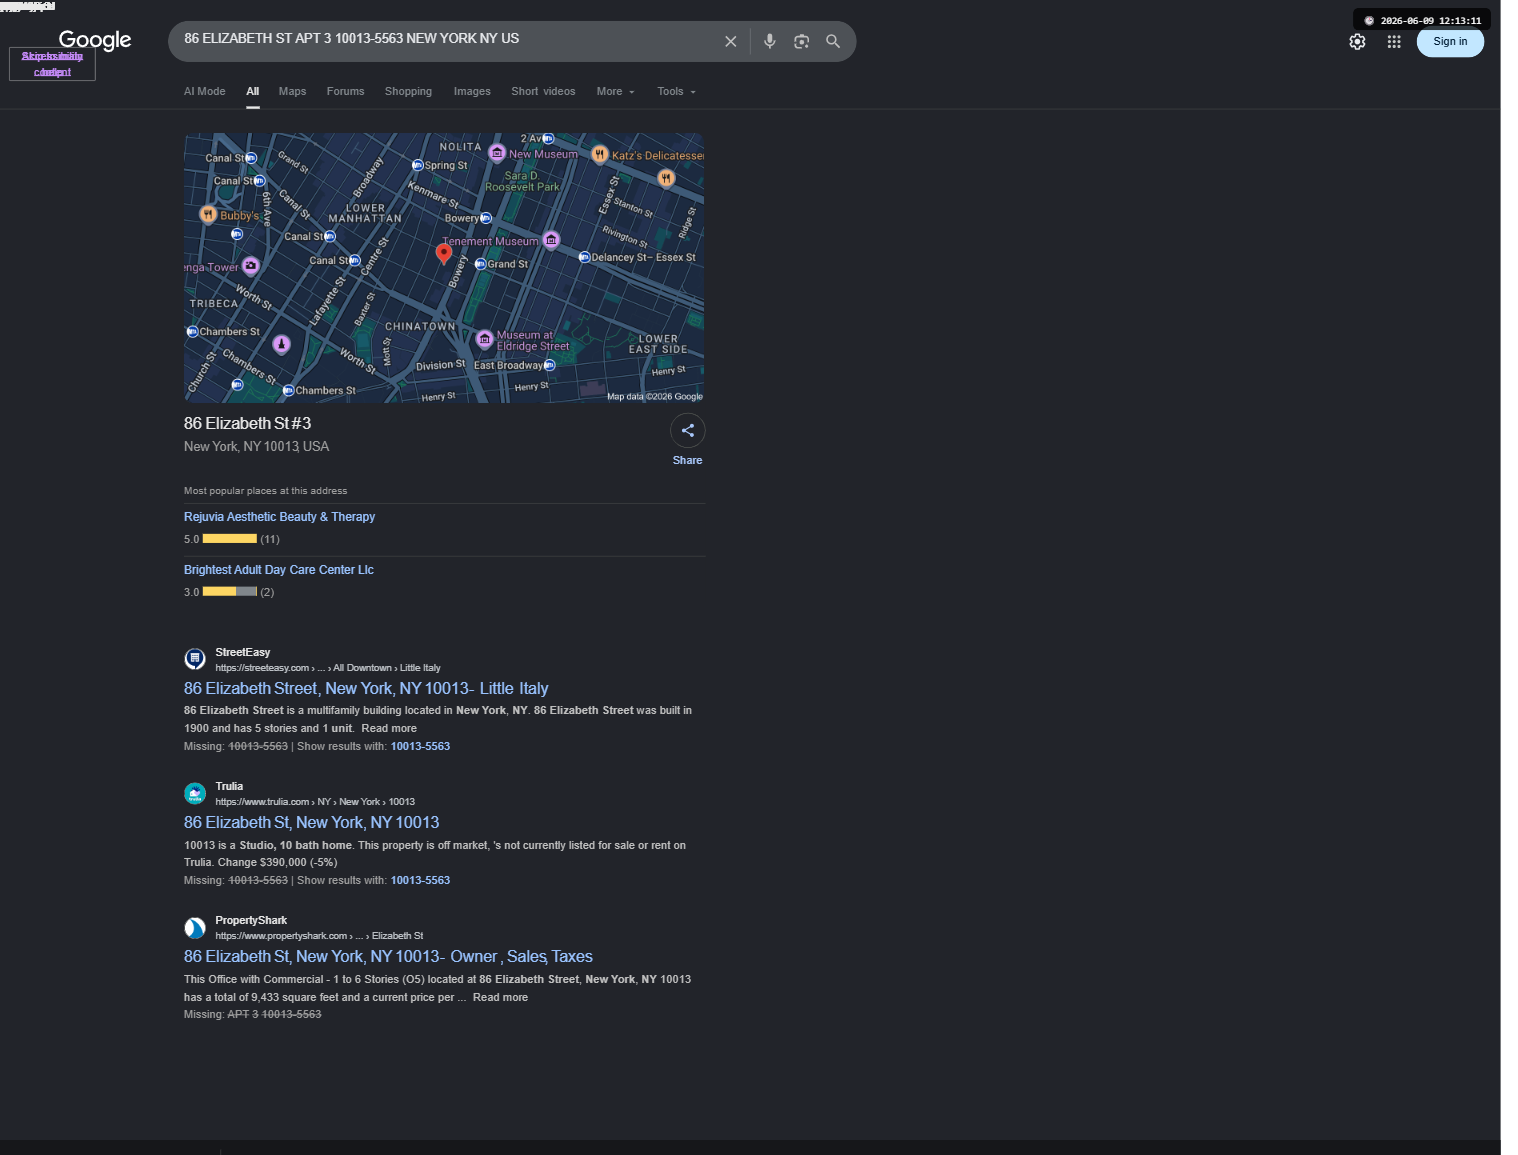
Task: Click Katz's Delicatessen map marker
Action: click(x=599, y=154)
